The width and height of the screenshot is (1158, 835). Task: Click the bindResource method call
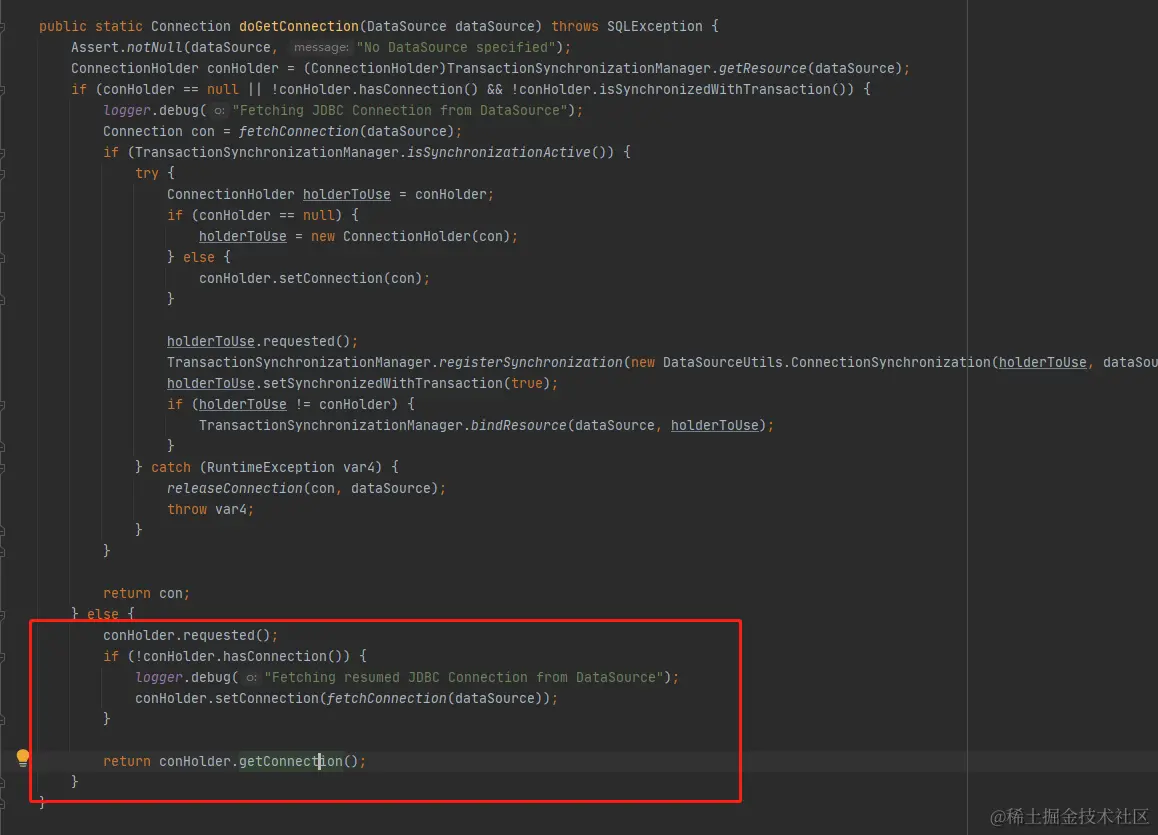pyautogui.click(x=518, y=425)
